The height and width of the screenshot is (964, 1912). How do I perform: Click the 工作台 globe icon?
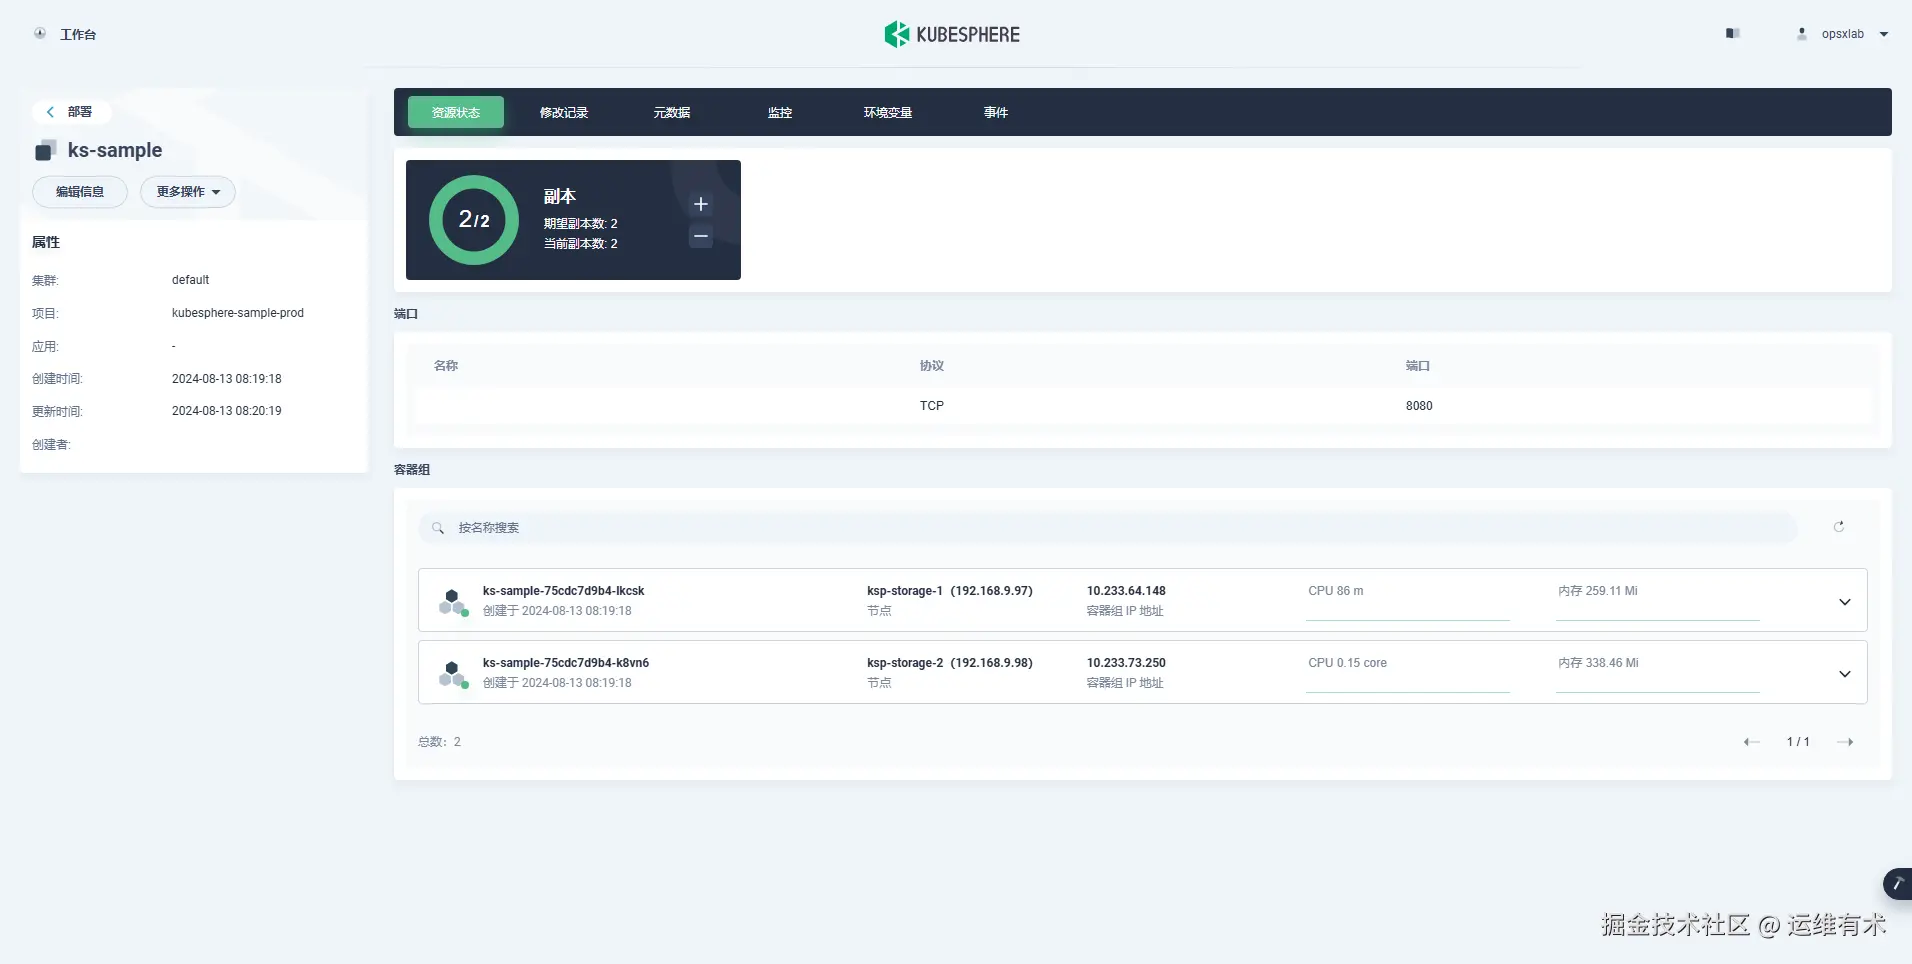[x=40, y=33]
